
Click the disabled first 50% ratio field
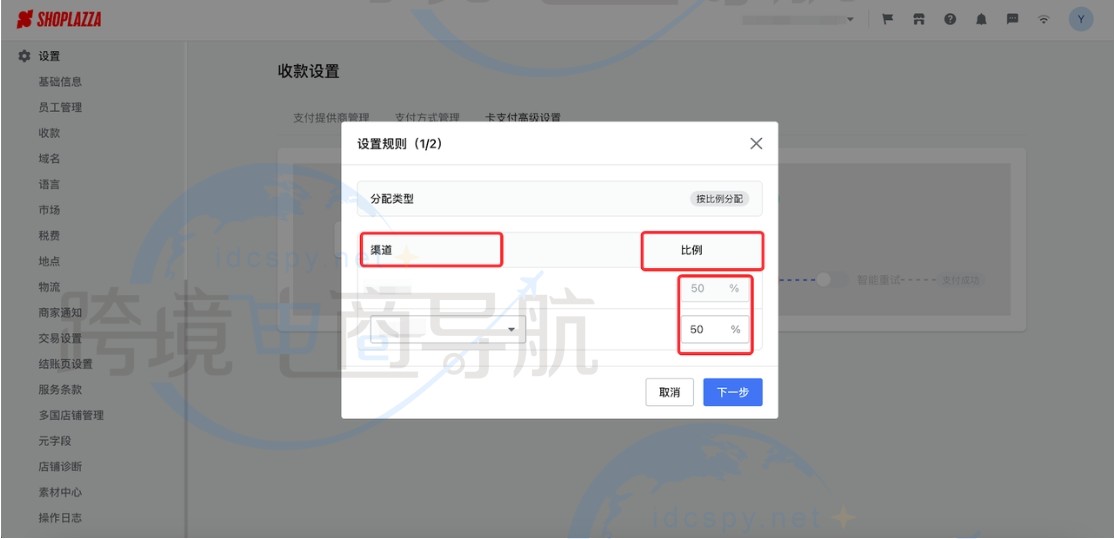point(715,289)
